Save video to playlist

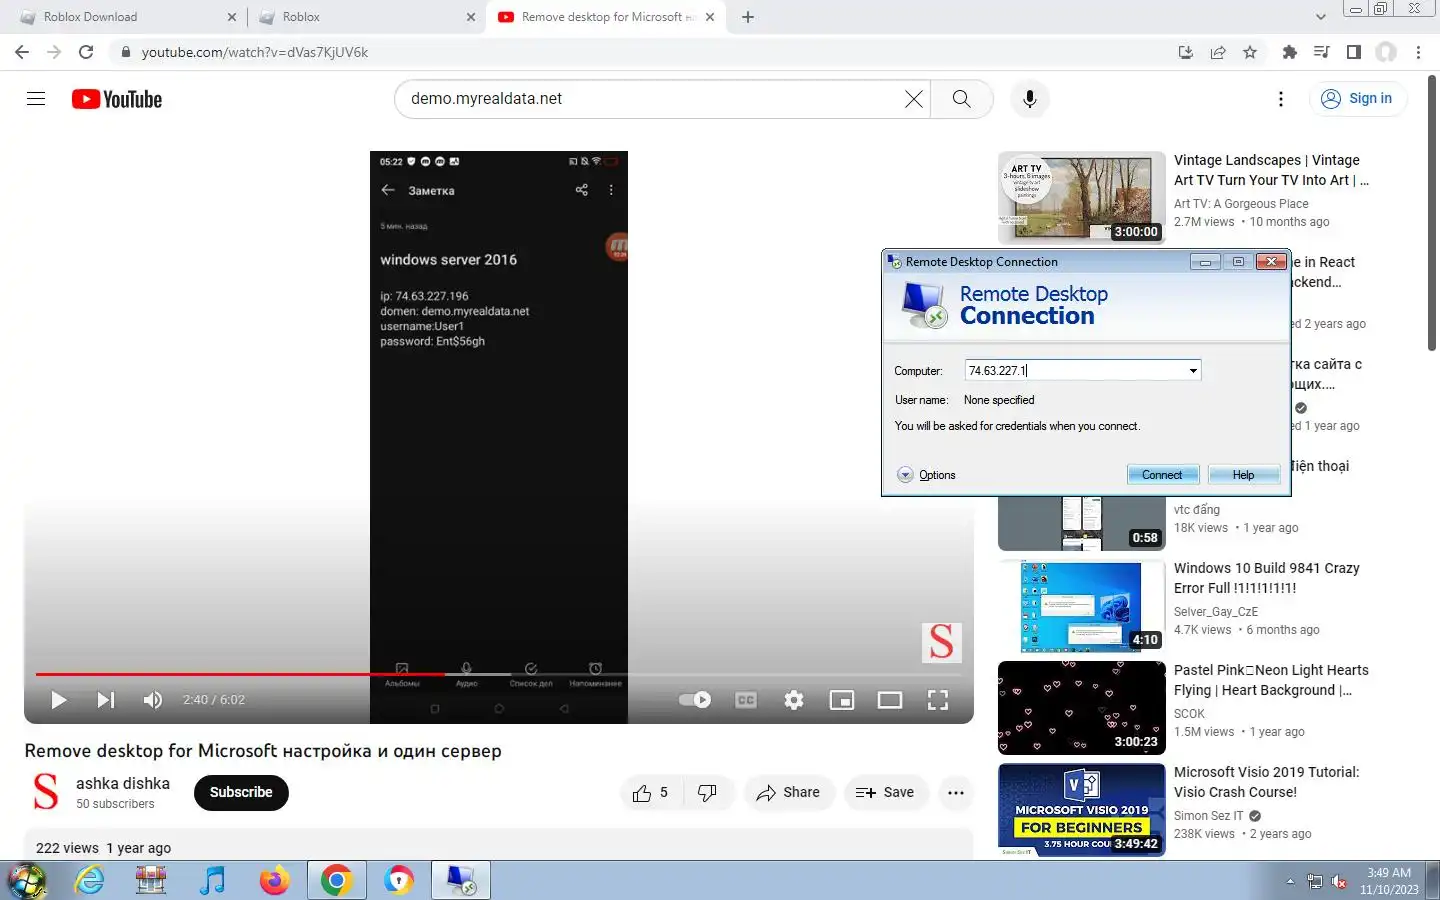pos(885,792)
